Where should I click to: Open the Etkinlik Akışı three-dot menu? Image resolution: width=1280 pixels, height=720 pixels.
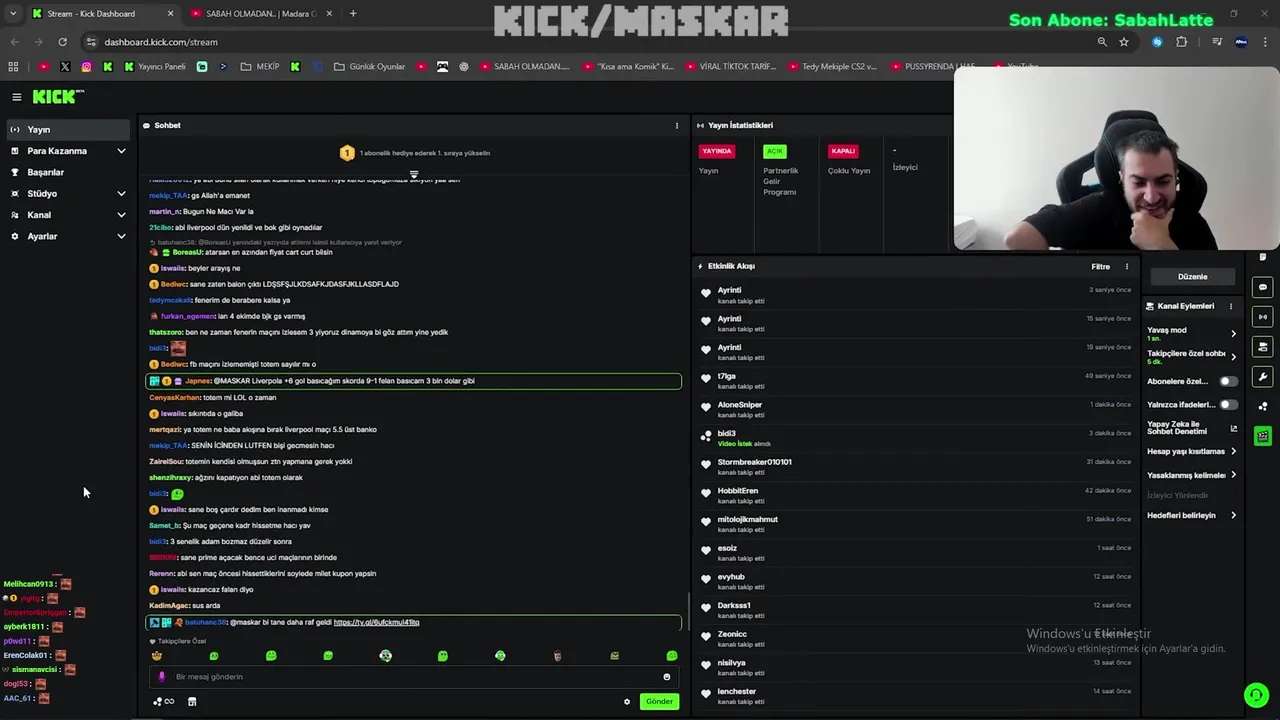[x=1126, y=267]
